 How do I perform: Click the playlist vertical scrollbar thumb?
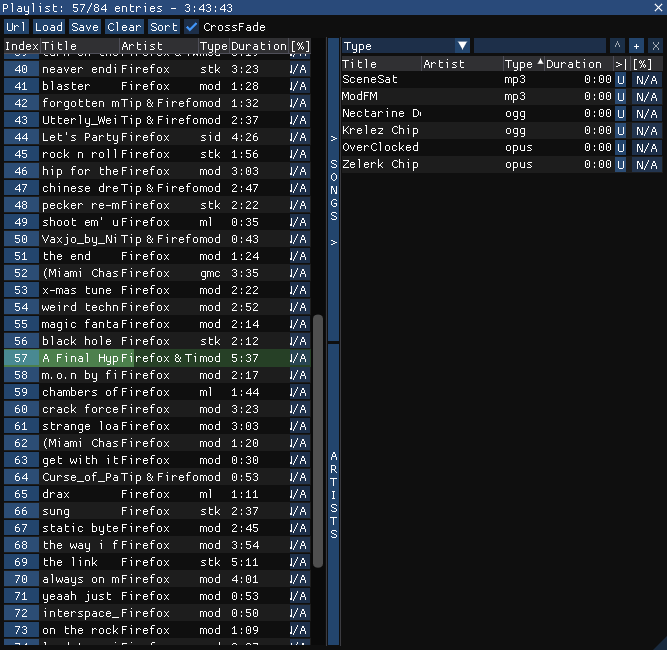[x=317, y=441]
